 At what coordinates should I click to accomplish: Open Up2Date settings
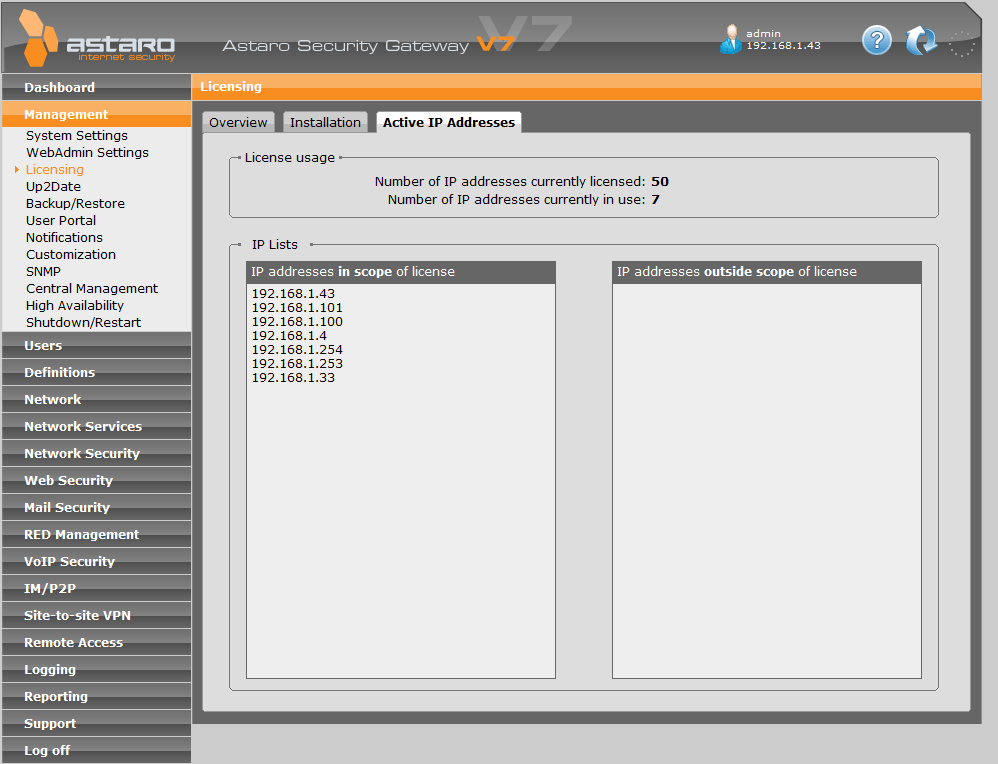point(53,187)
